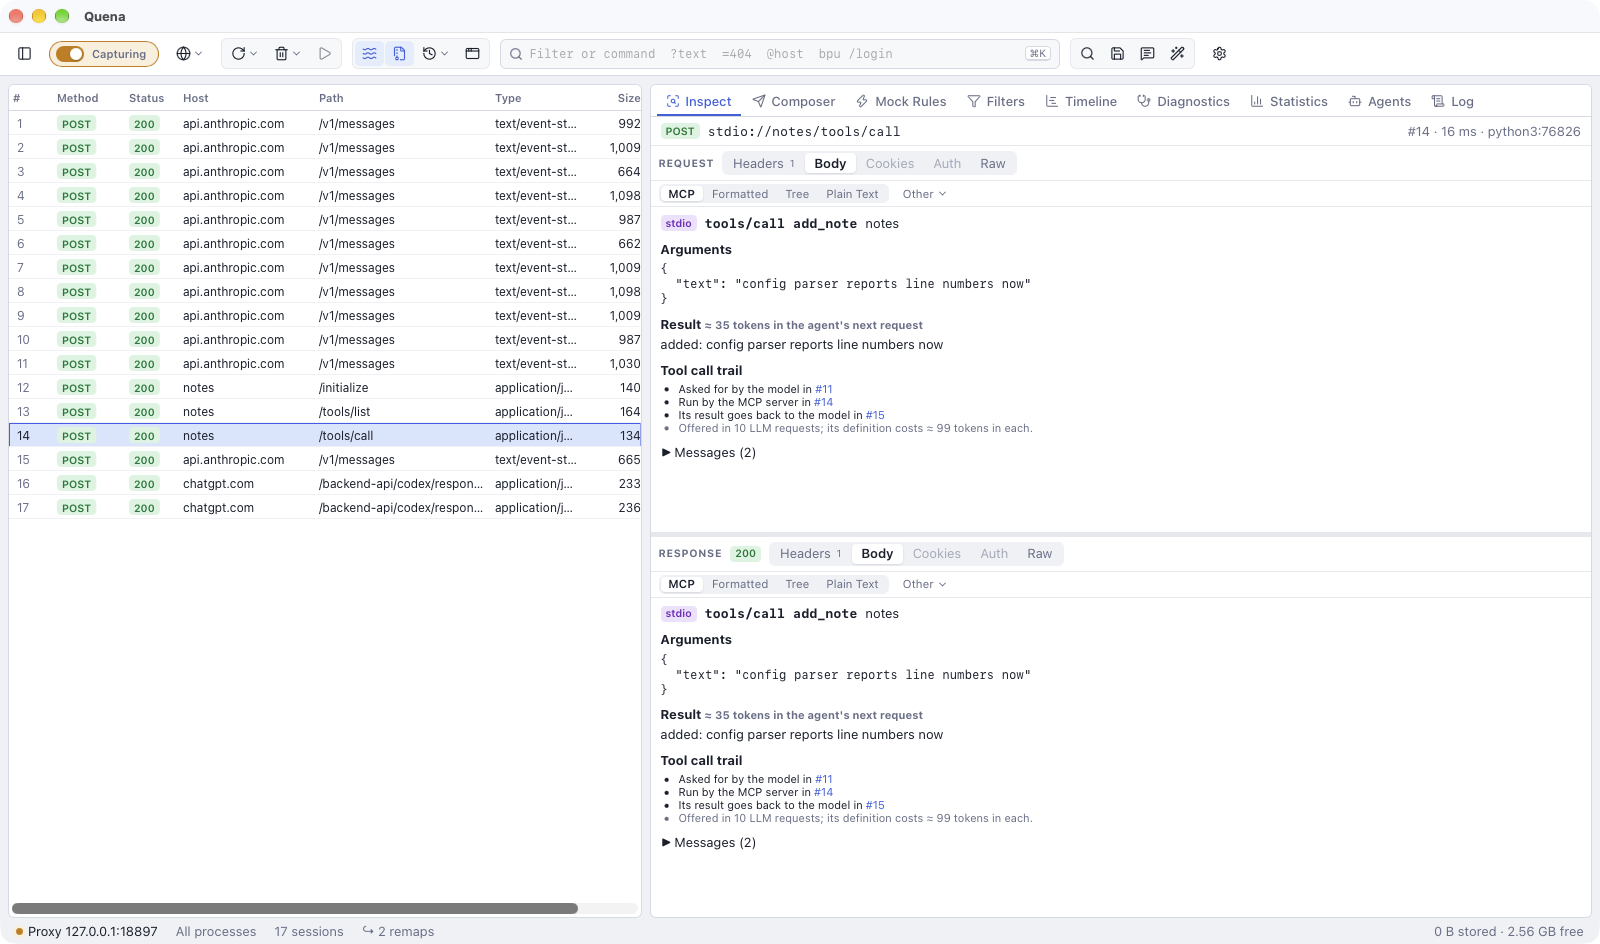Select row 12 with path /initialize

tap(325, 388)
